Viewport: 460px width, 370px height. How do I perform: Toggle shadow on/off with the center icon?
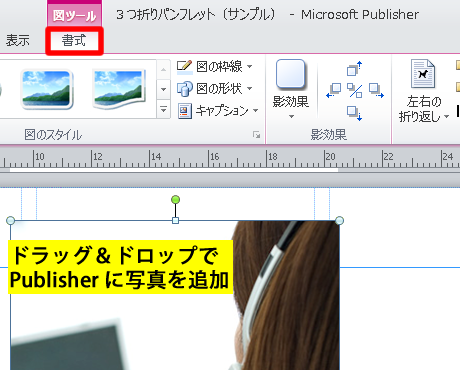click(x=355, y=90)
